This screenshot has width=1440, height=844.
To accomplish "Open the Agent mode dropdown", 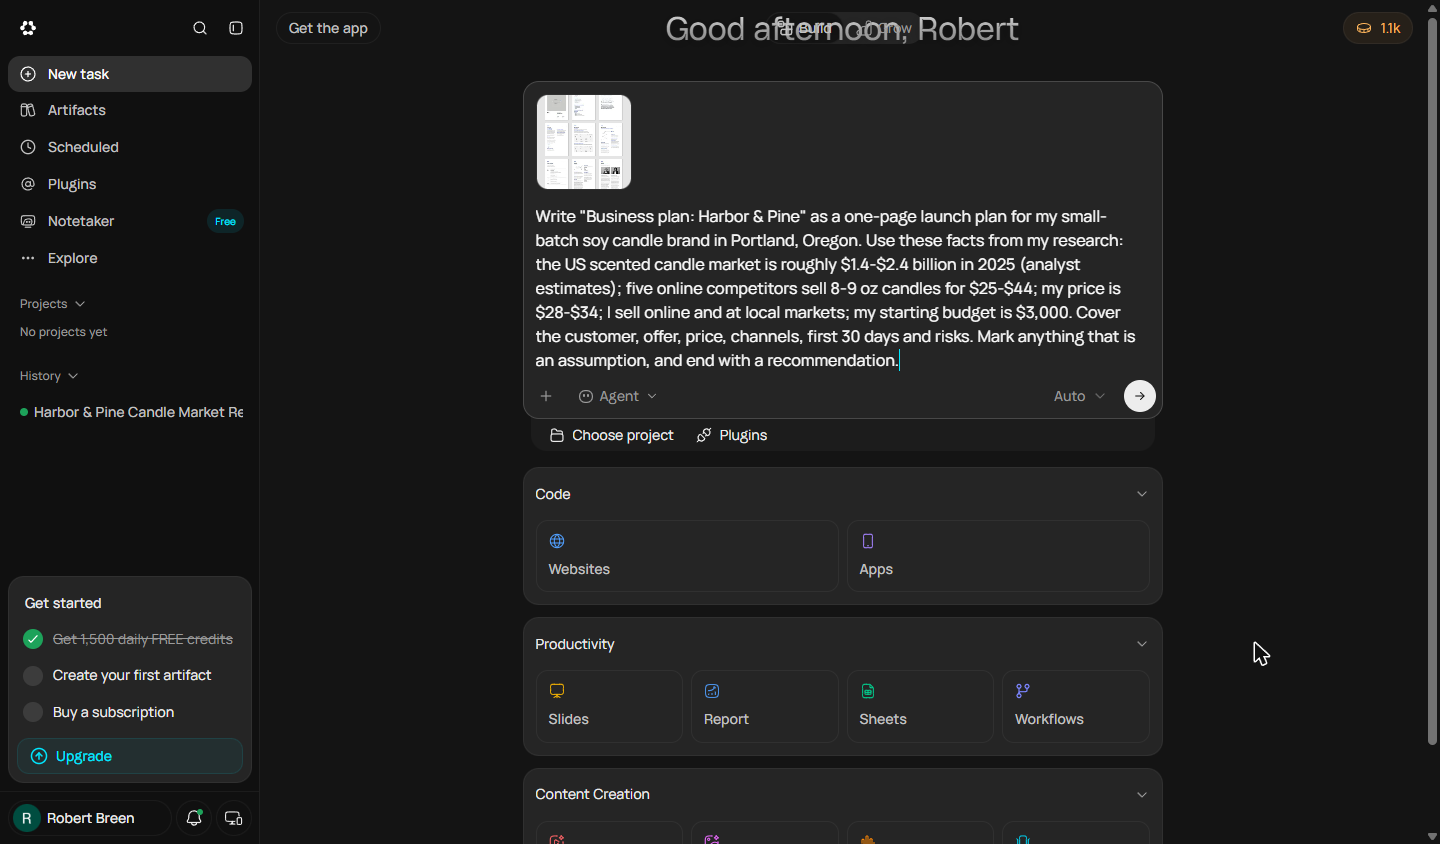I will point(618,396).
